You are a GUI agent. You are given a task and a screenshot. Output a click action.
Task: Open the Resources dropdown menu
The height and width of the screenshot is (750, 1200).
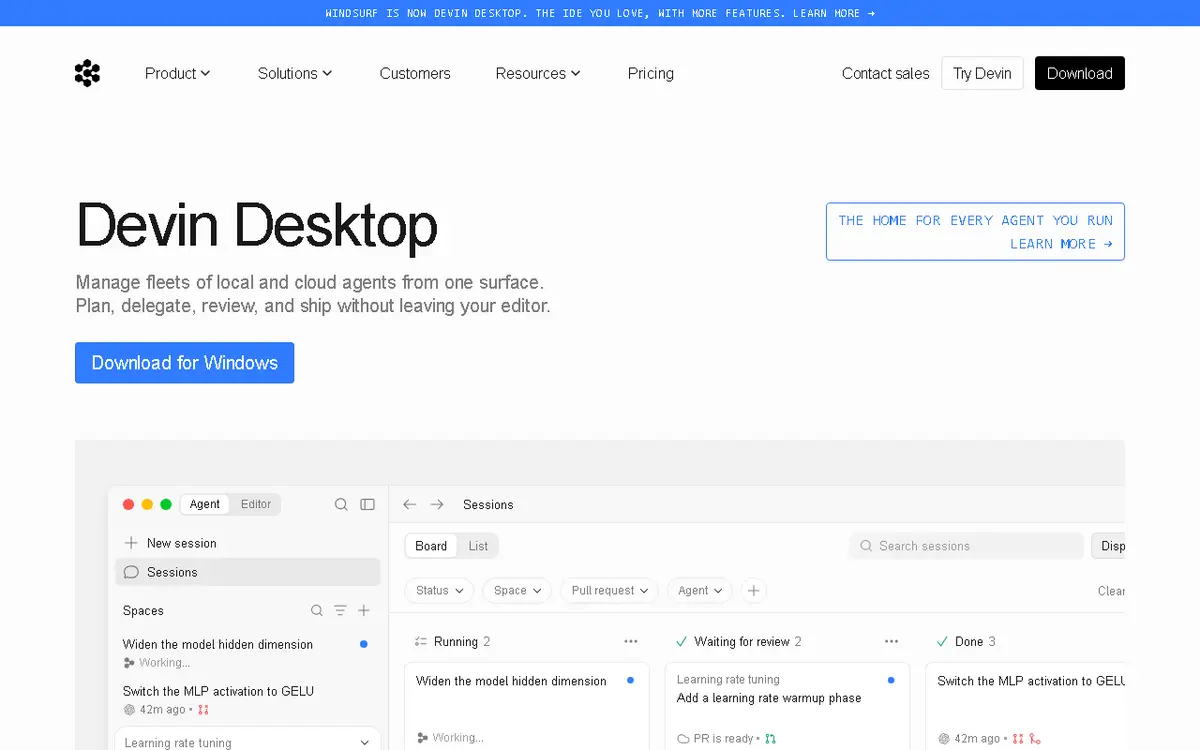(538, 73)
